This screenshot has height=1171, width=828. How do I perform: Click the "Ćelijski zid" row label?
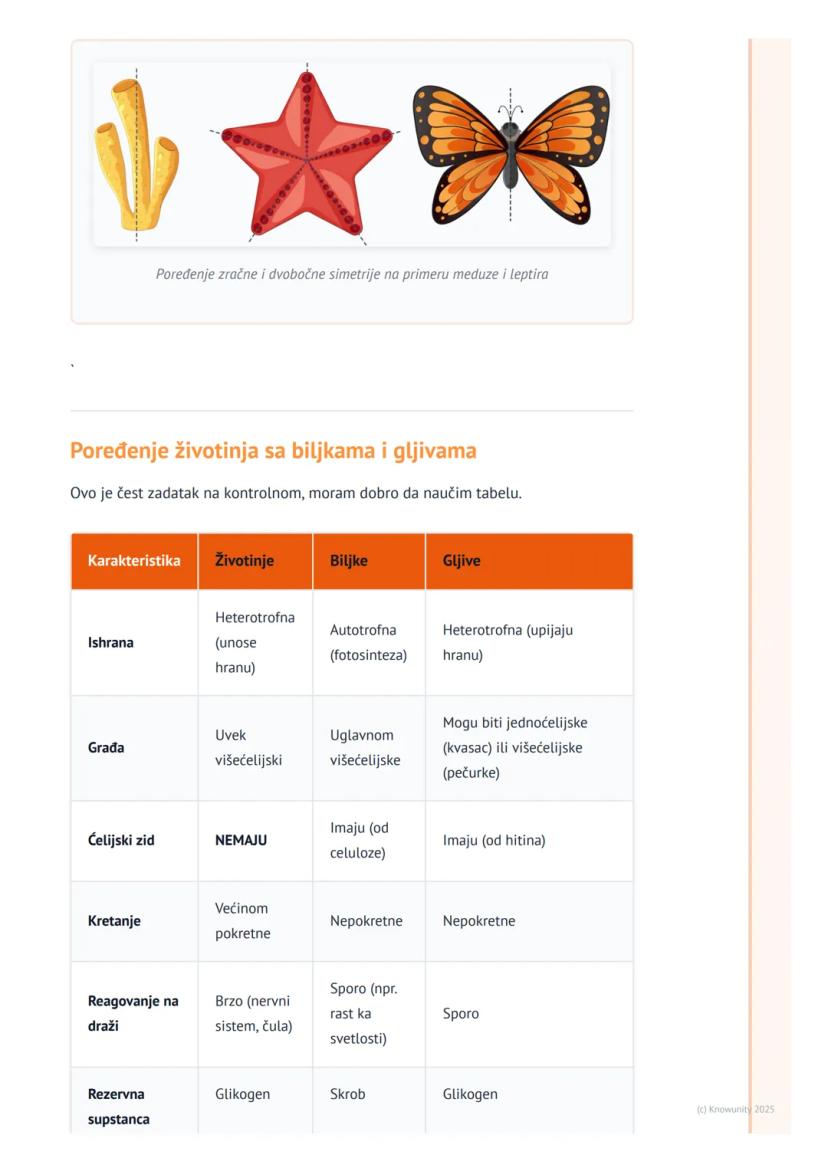pos(121,841)
